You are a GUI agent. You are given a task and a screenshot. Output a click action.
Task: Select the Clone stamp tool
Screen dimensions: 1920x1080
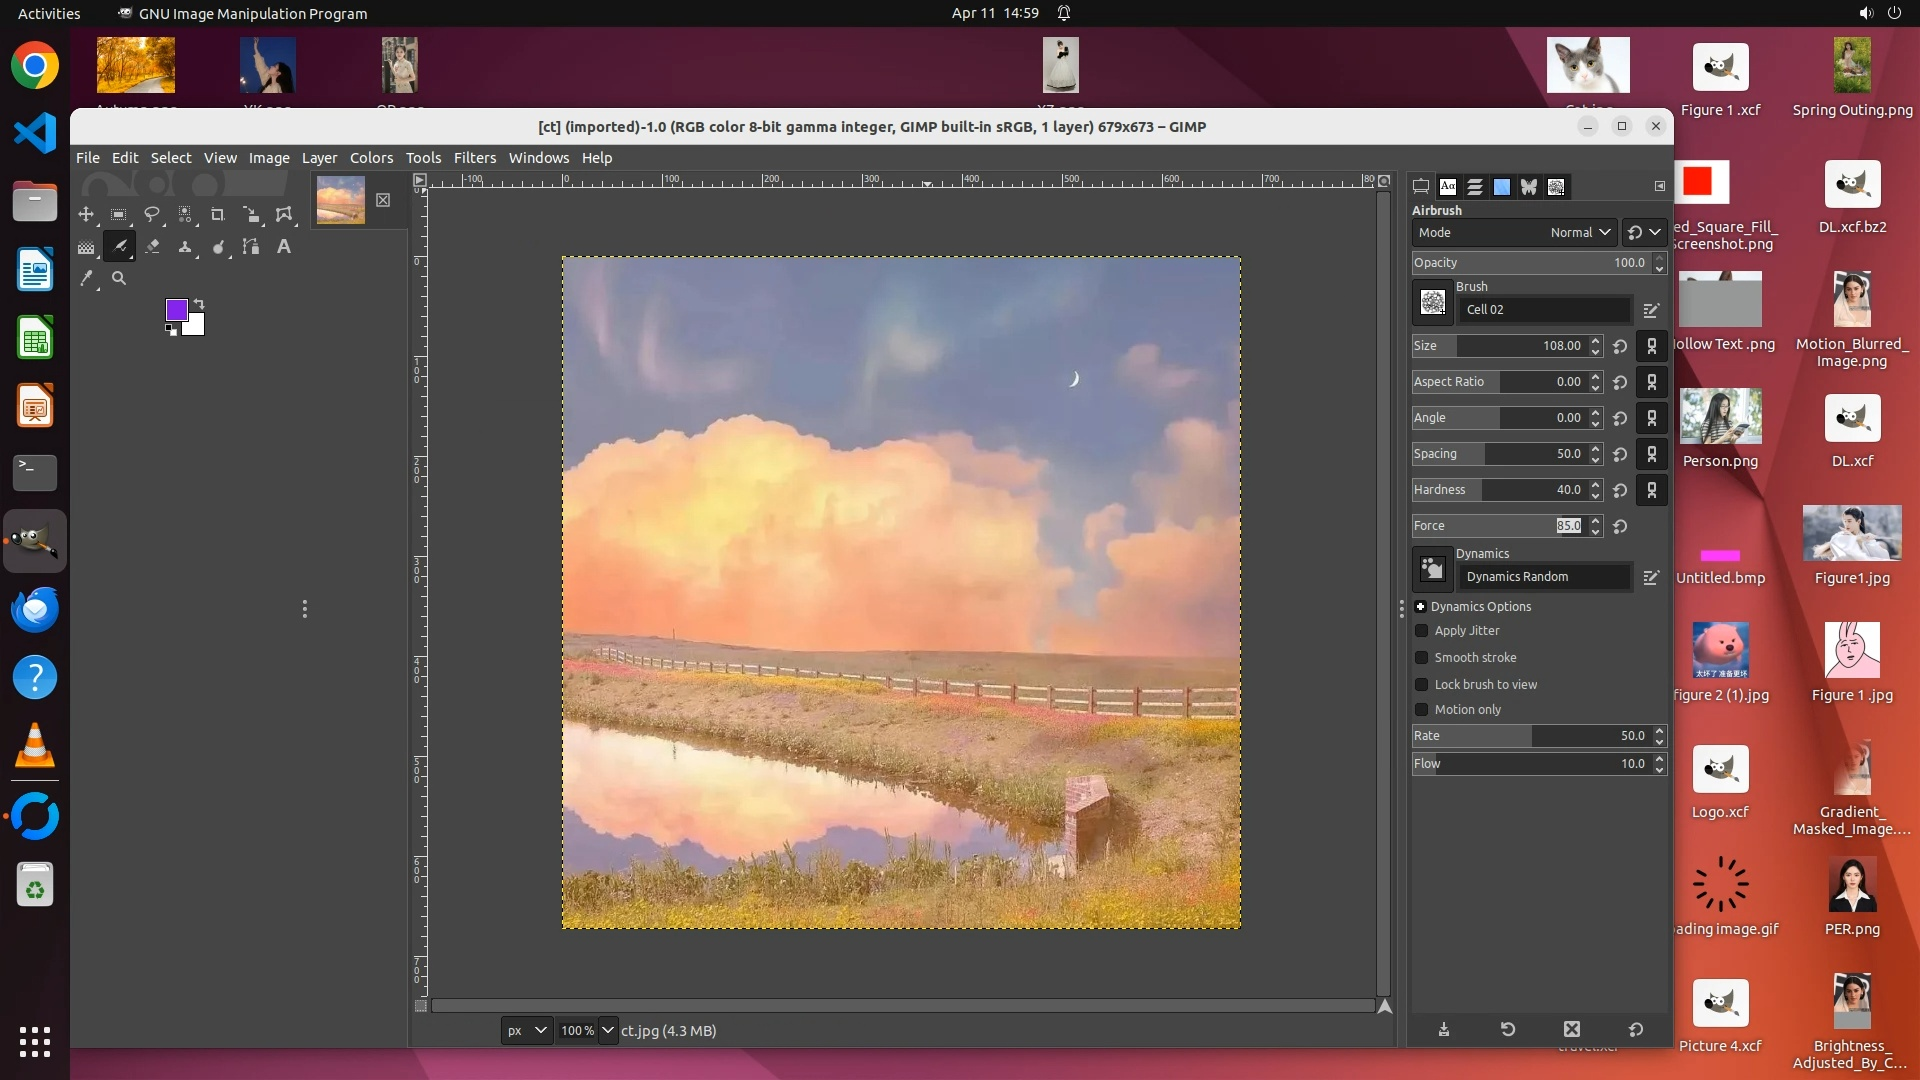click(185, 246)
